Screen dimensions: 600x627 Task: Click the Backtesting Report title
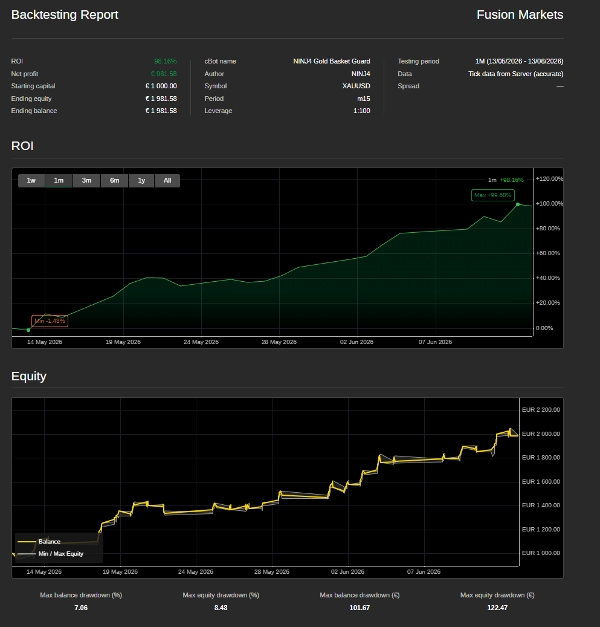click(65, 15)
